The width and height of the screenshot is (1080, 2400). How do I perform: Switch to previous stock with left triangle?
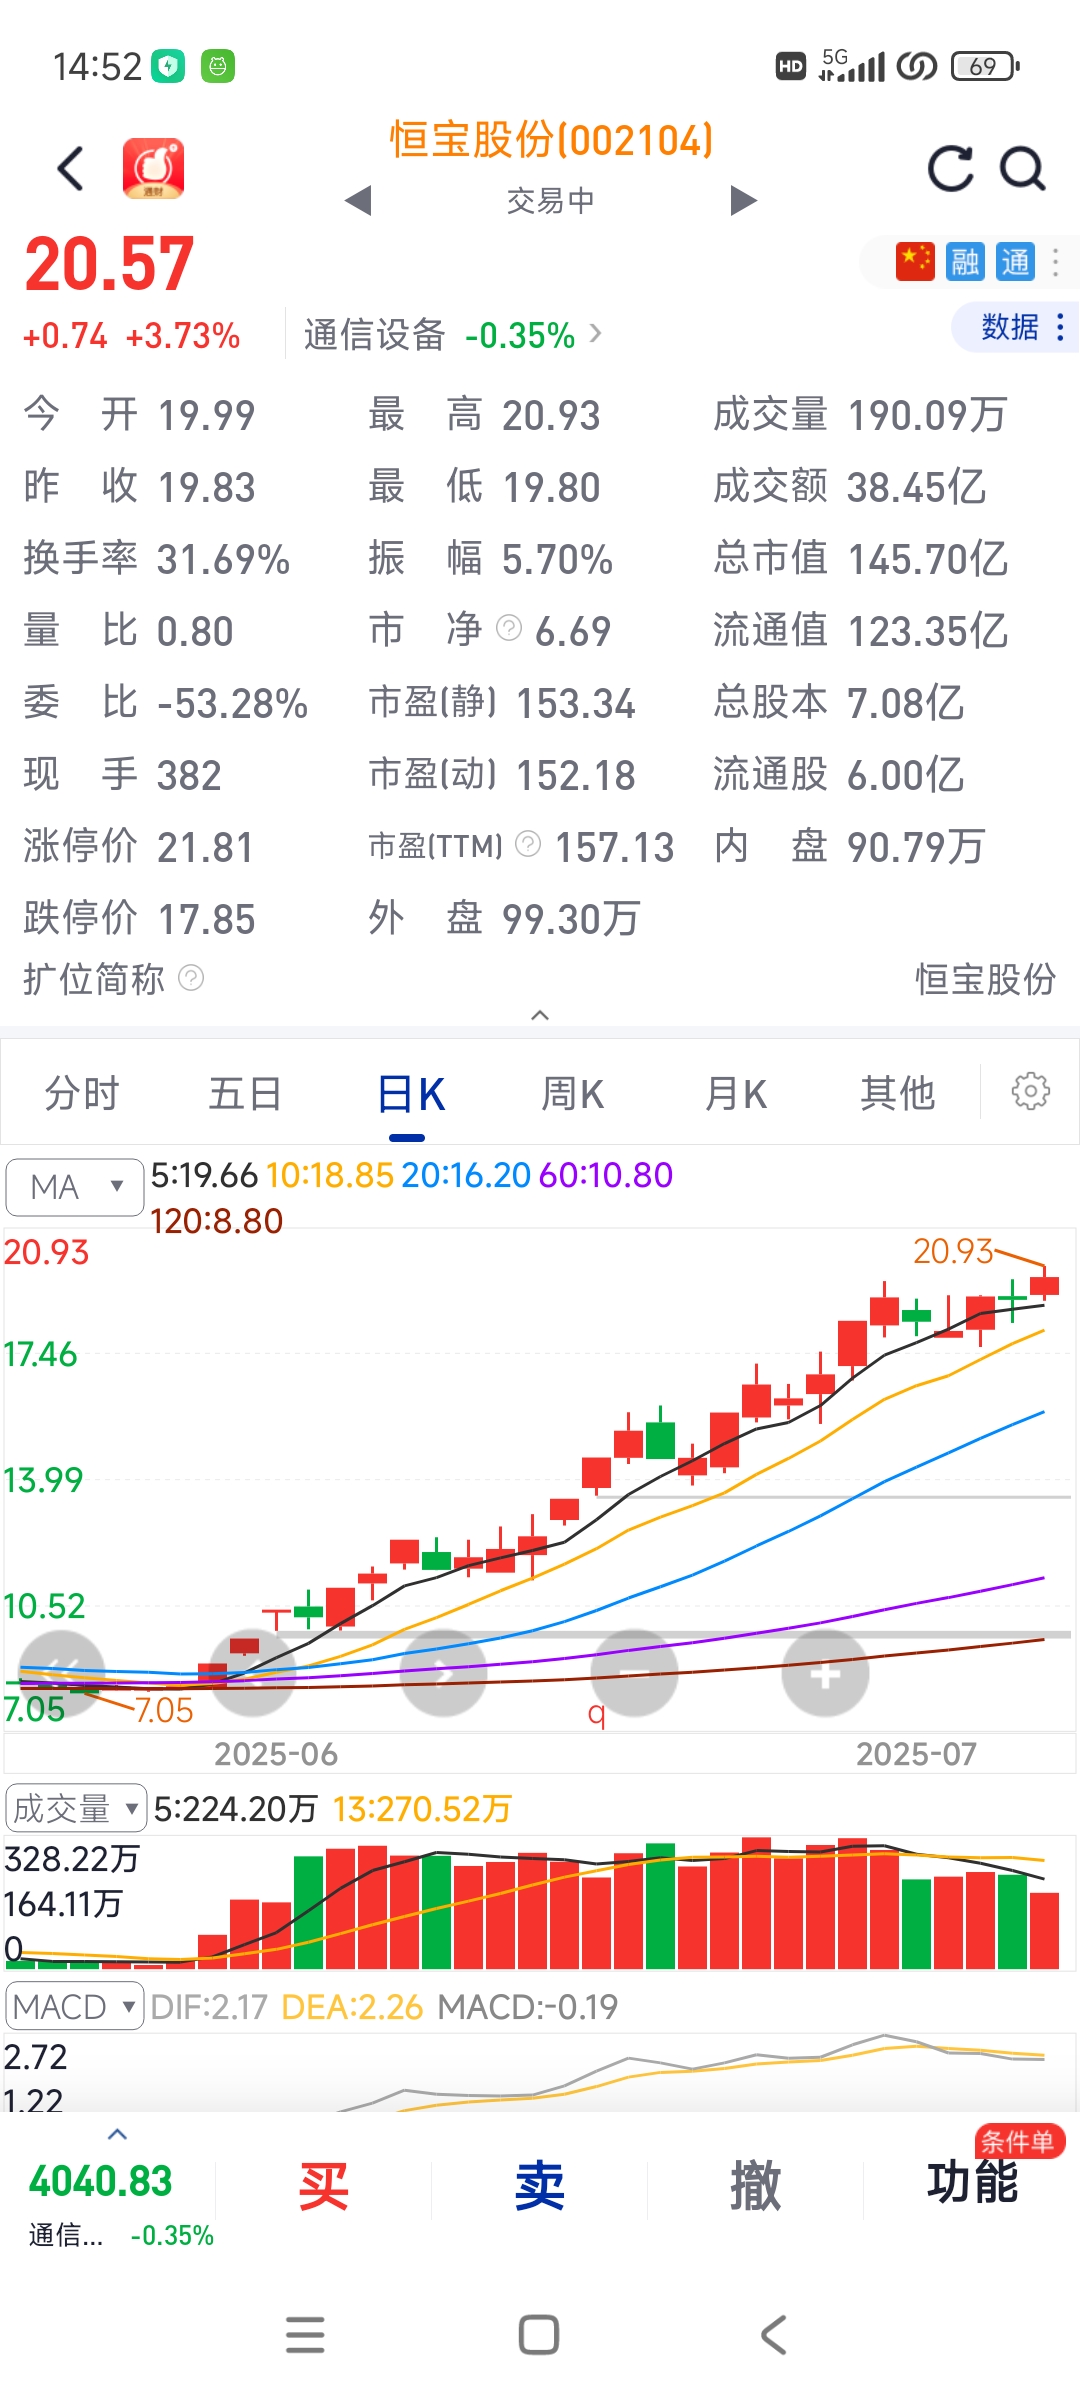(358, 200)
